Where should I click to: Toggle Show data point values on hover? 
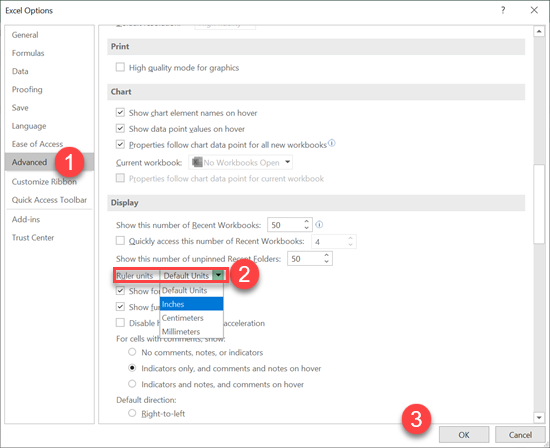click(120, 129)
